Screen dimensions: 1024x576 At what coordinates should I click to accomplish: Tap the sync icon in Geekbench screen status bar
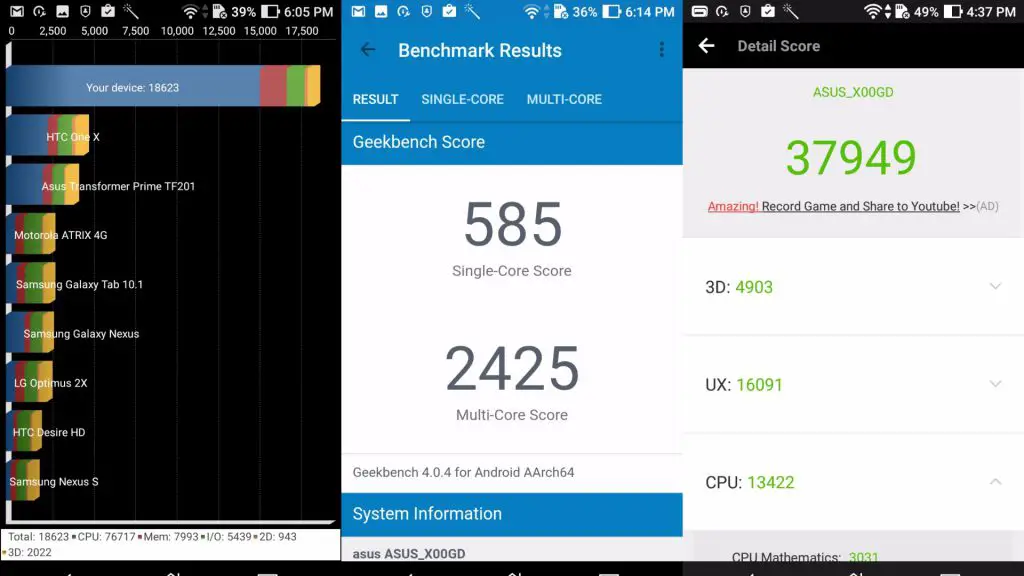404,12
